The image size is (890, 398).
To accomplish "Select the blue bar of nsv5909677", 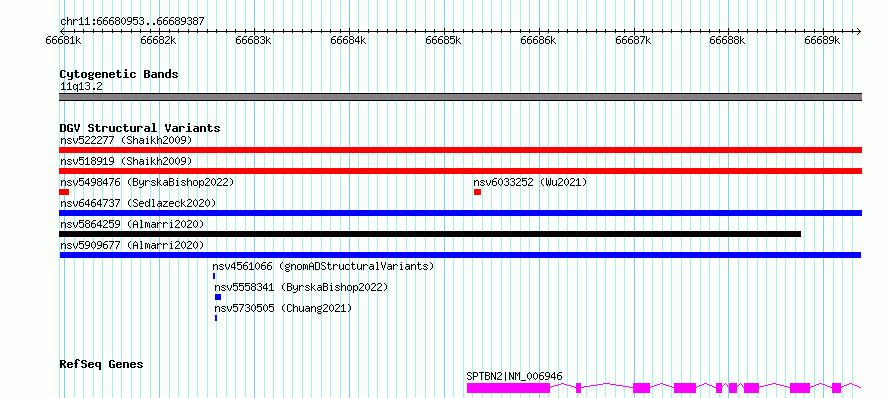I will pyautogui.click(x=460, y=255).
